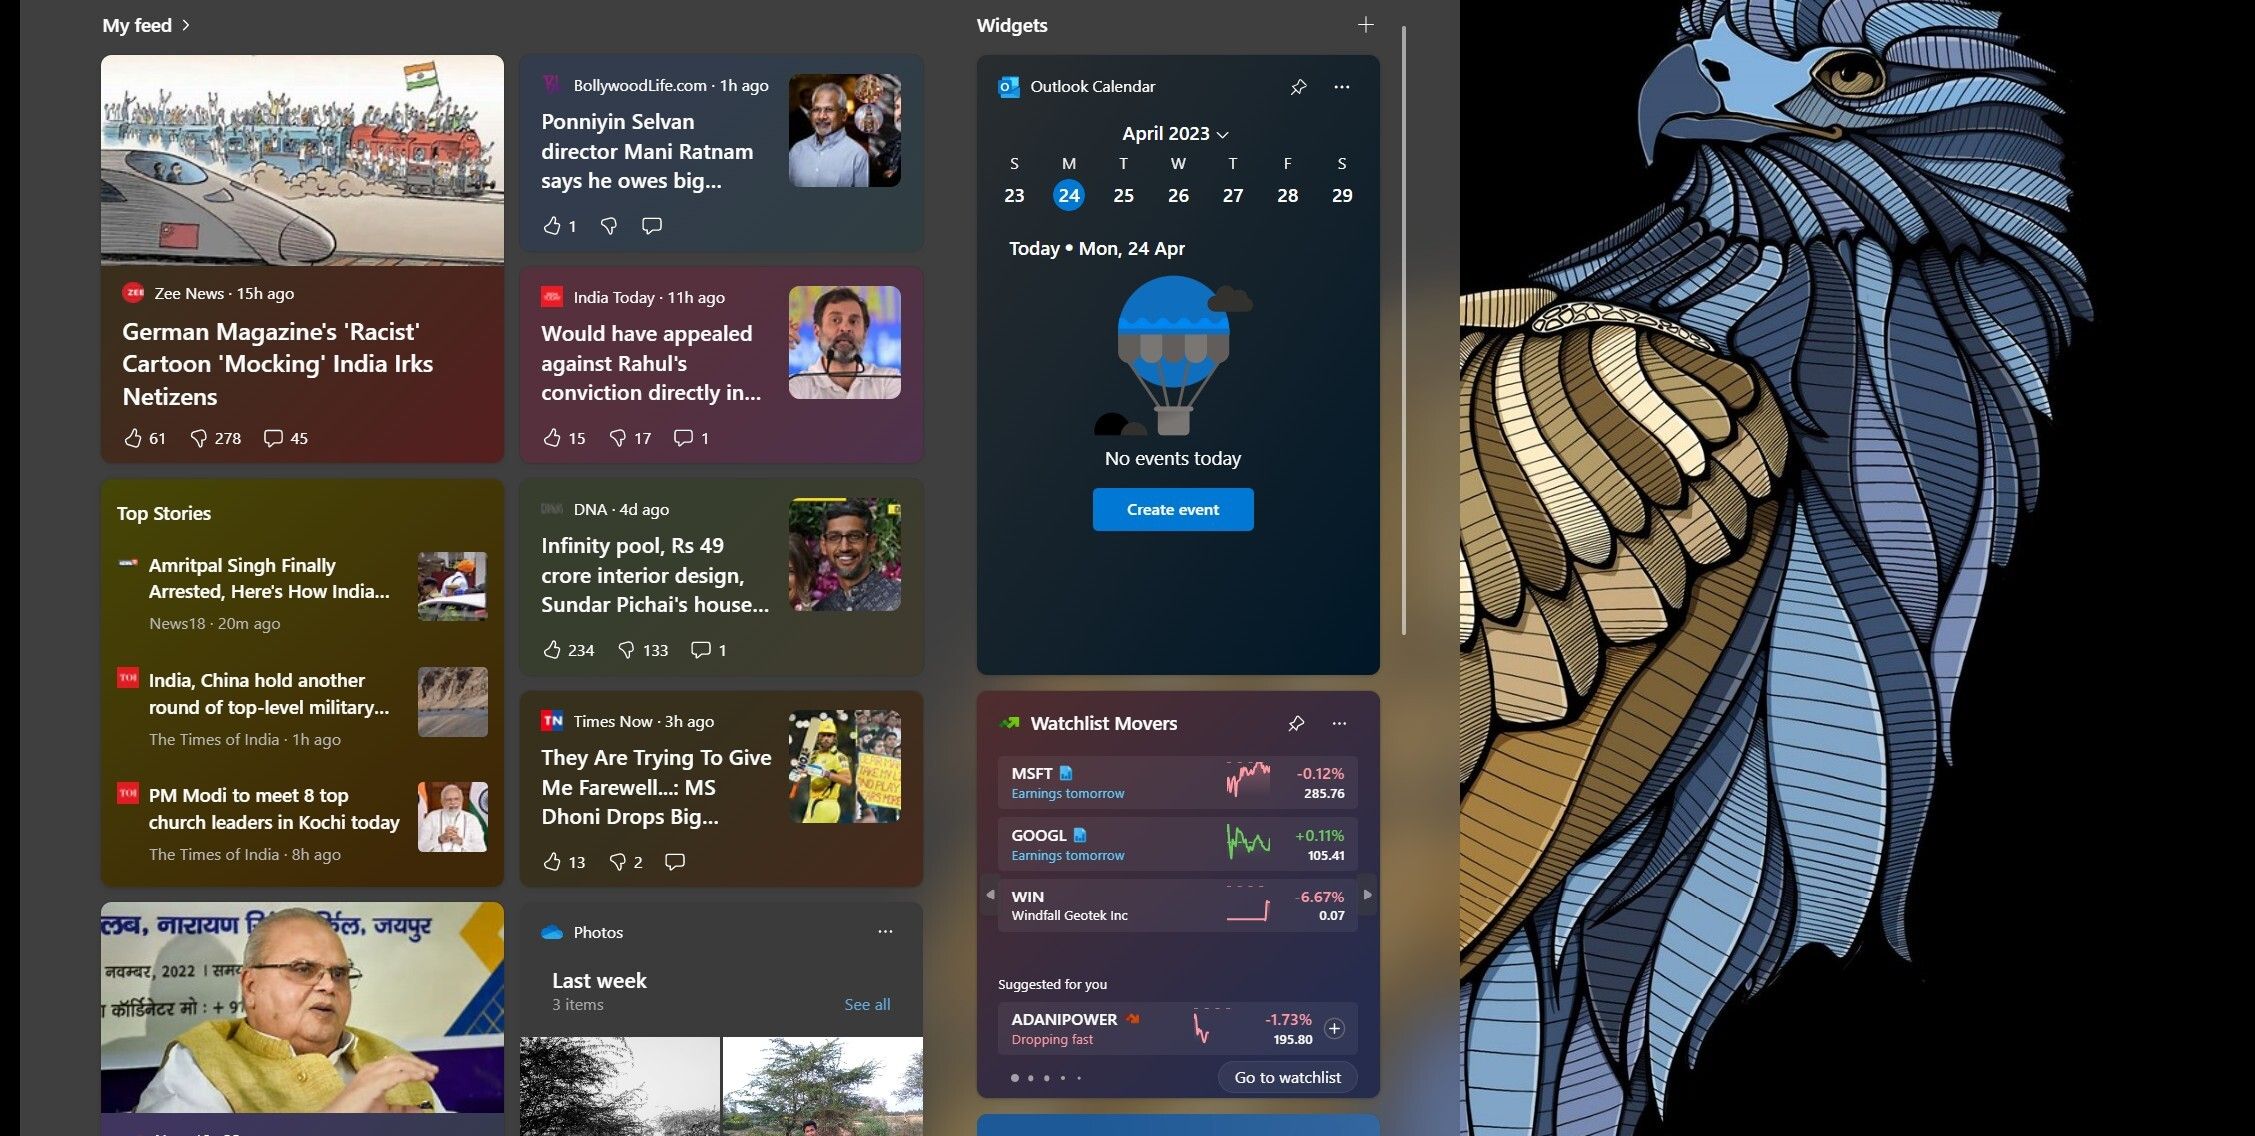Image resolution: width=2255 pixels, height=1136 pixels.
Task: Toggle the ADANIPOWER add to watchlist button
Action: [x=1332, y=1029]
